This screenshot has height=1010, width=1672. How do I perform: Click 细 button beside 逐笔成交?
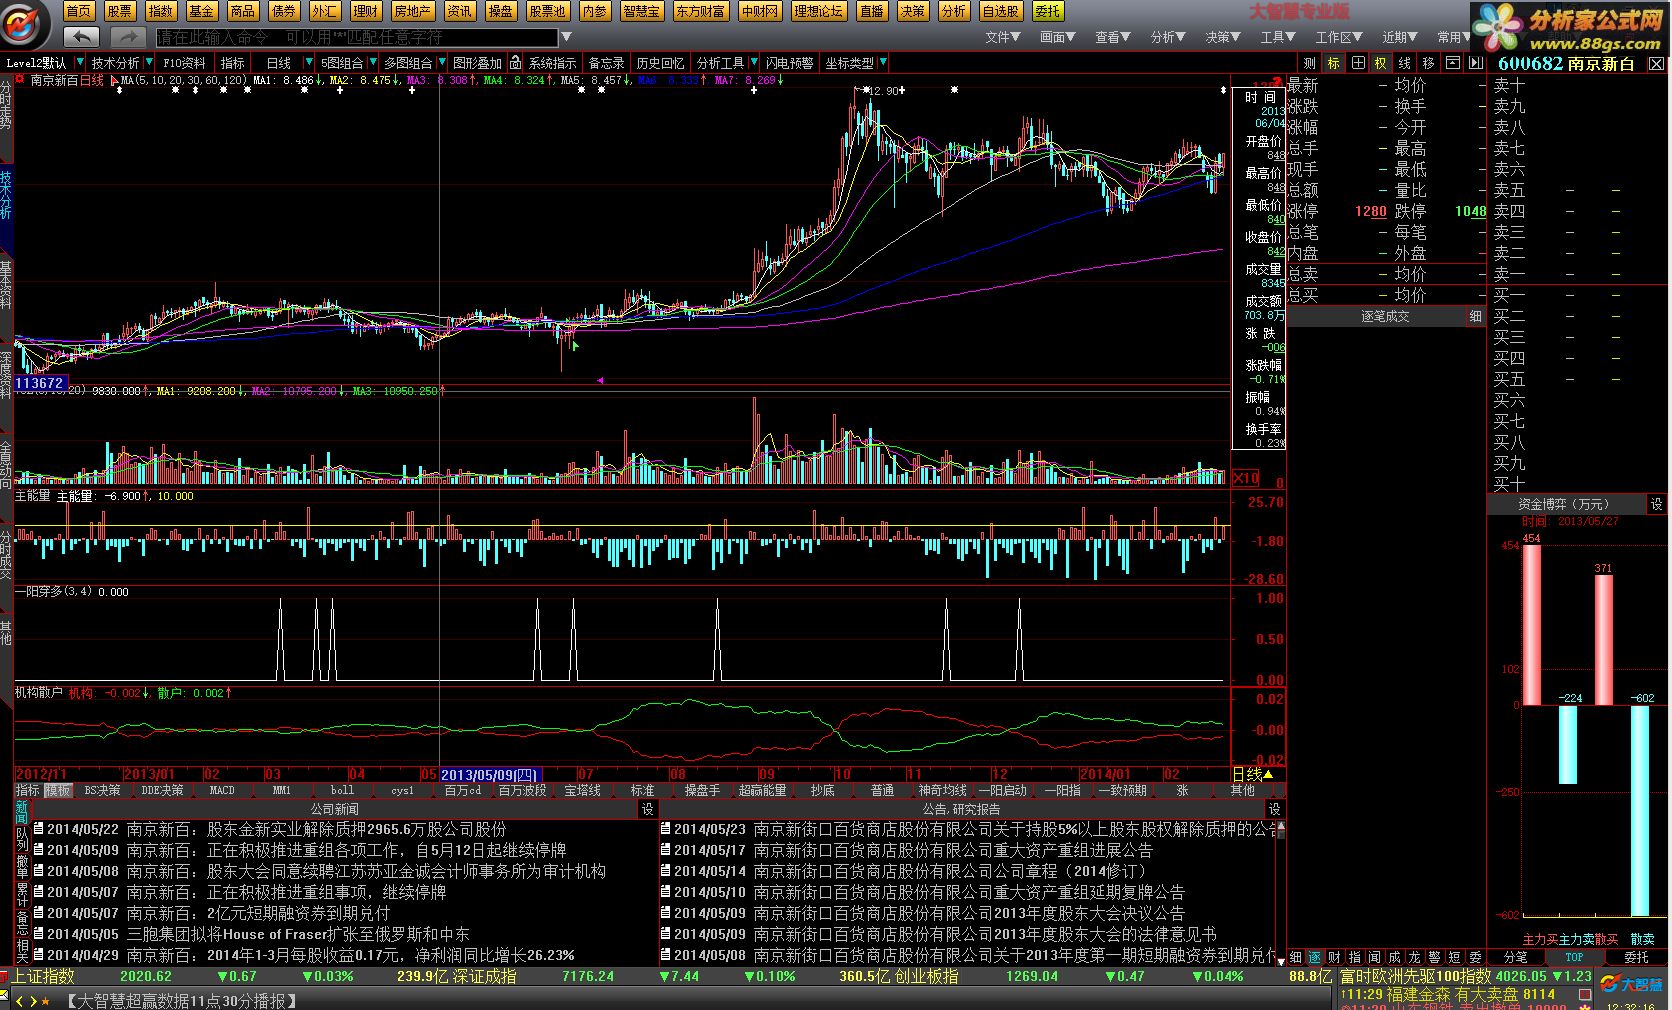(1475, 316)
